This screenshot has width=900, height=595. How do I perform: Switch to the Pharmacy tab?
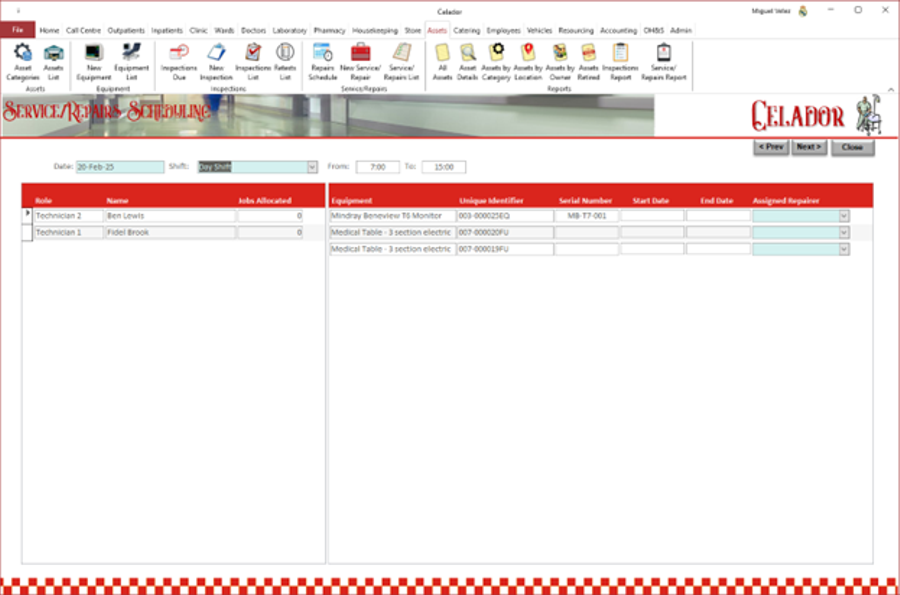coord(329,31)
